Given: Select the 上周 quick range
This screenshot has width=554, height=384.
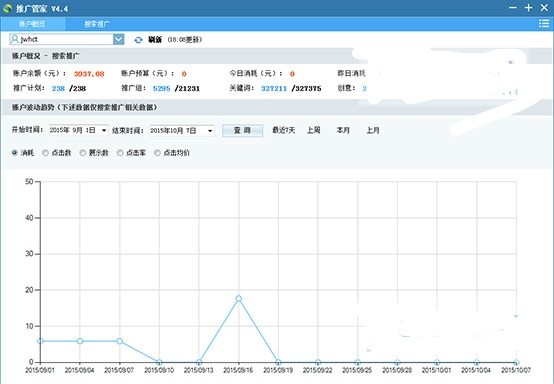Looking at the screenshot, I should (x=313, y=130).
